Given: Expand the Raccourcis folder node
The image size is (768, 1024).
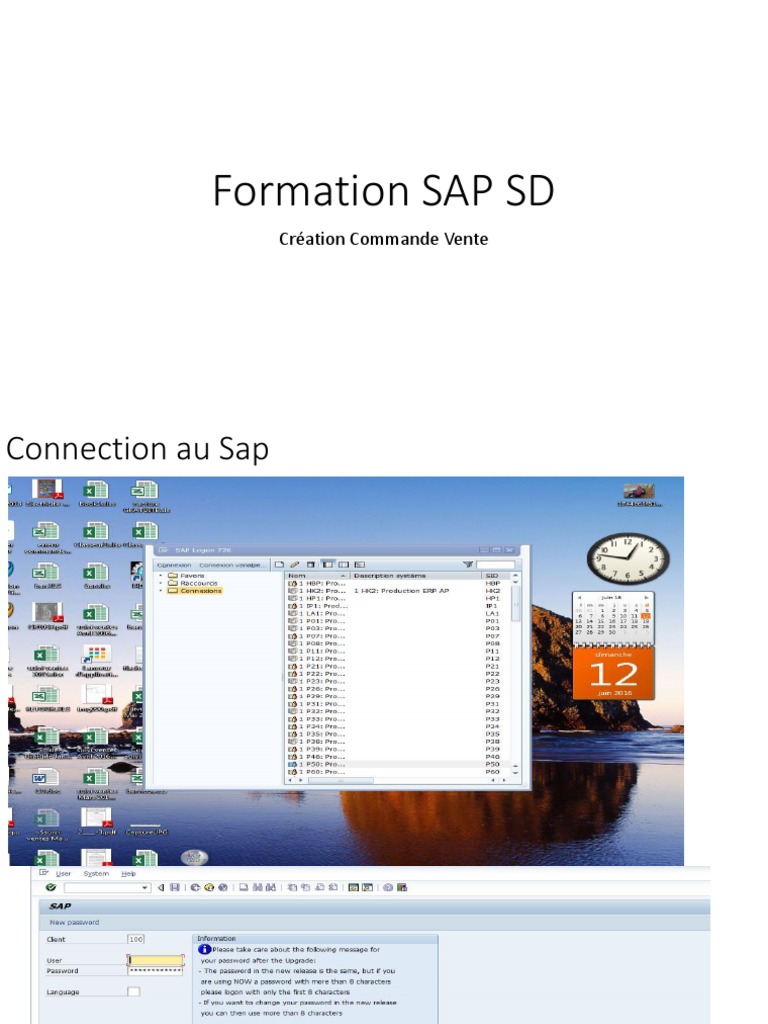Looking at the screenshot, I should coord(161,583).
